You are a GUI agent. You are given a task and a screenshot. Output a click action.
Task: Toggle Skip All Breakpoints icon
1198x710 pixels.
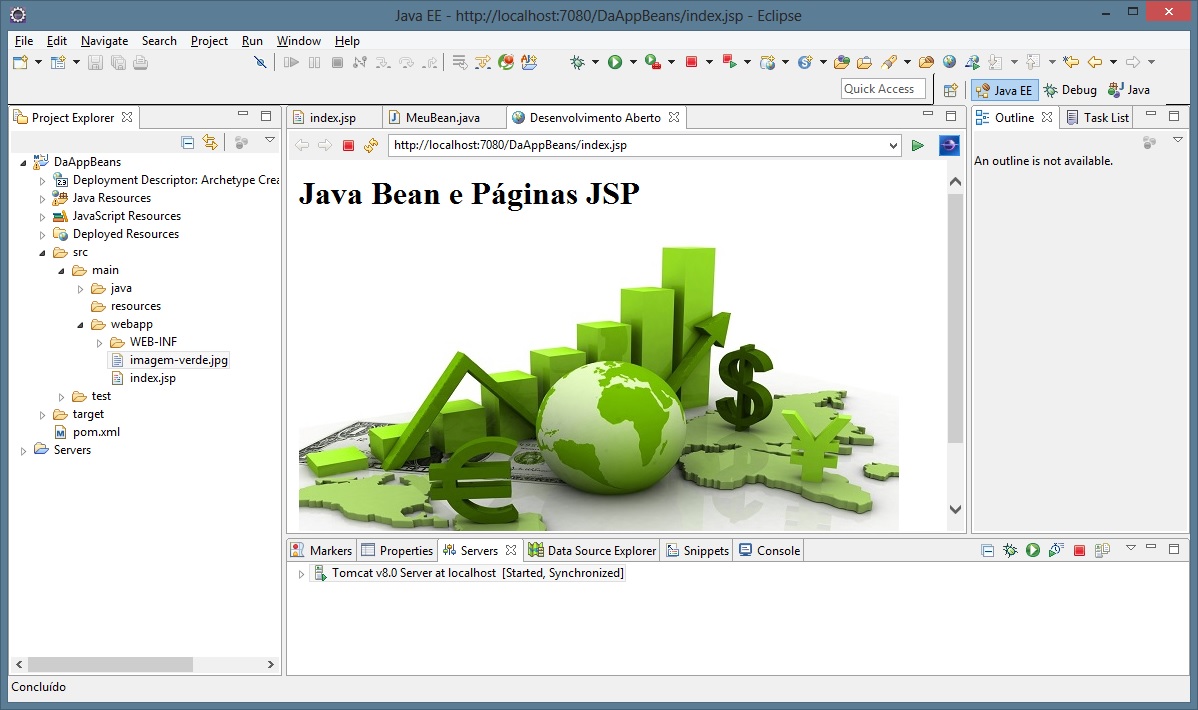click(261, 62)
